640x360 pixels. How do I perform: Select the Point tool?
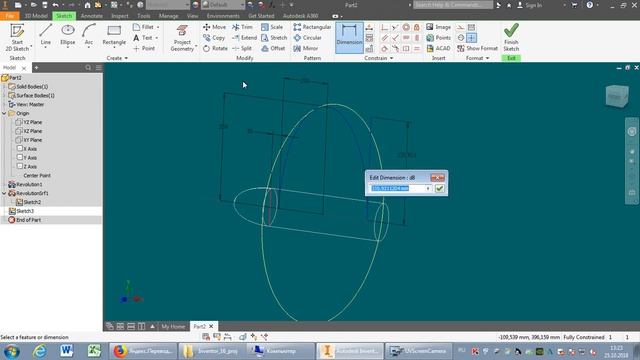144,48
